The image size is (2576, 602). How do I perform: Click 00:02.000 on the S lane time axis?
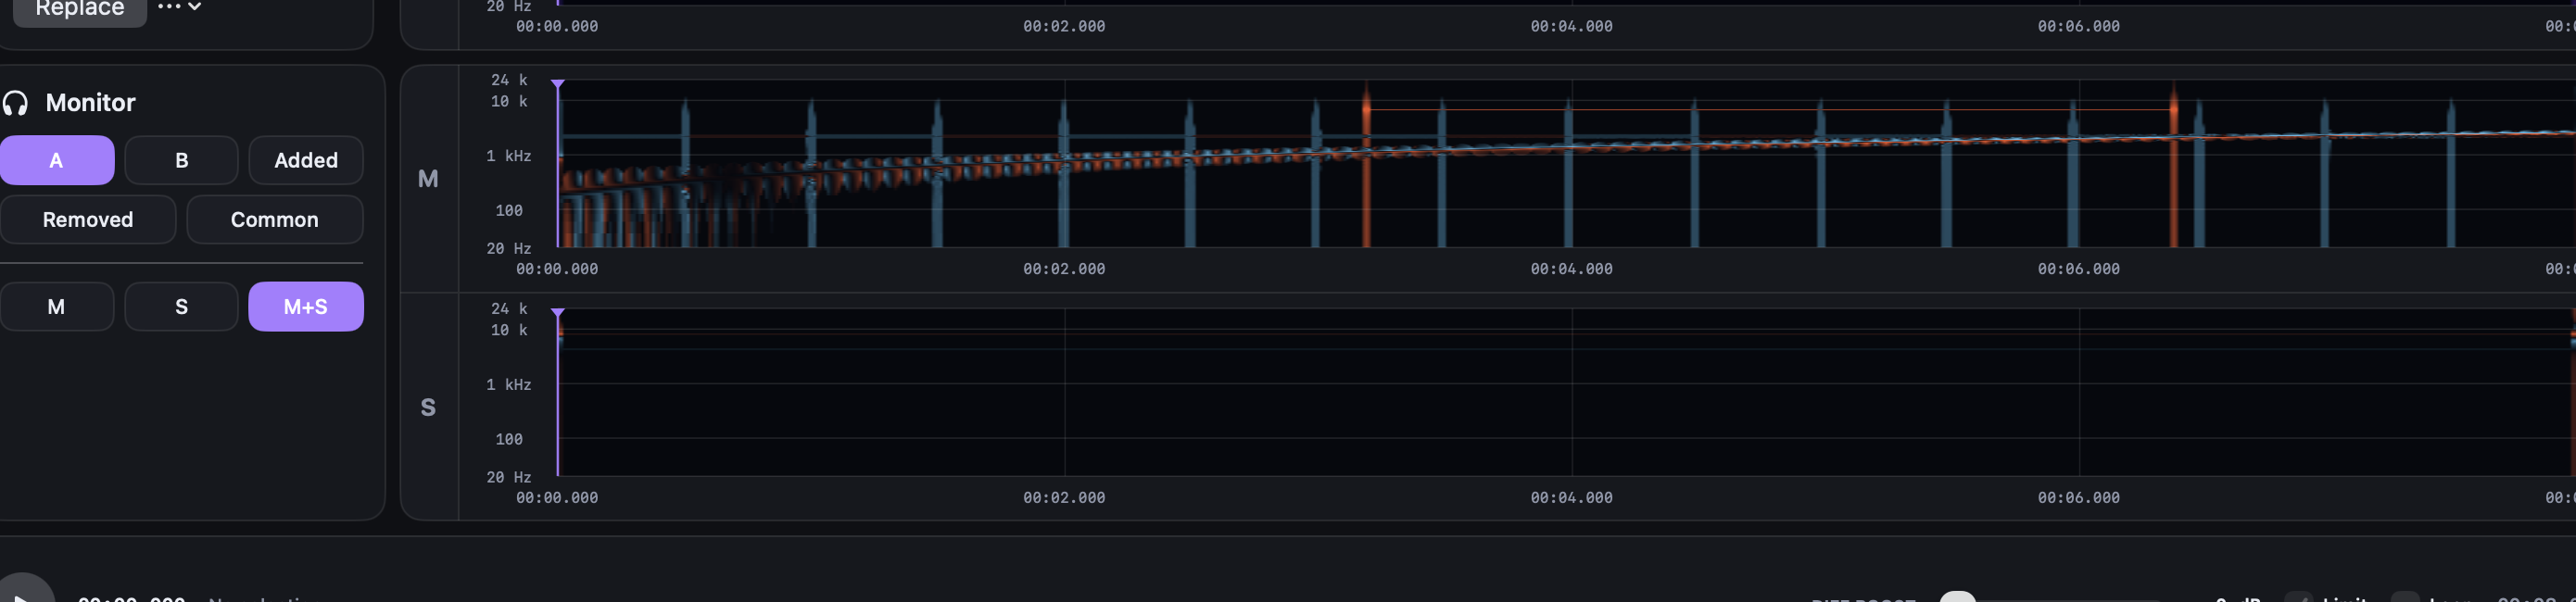(x=1064, y=497)
